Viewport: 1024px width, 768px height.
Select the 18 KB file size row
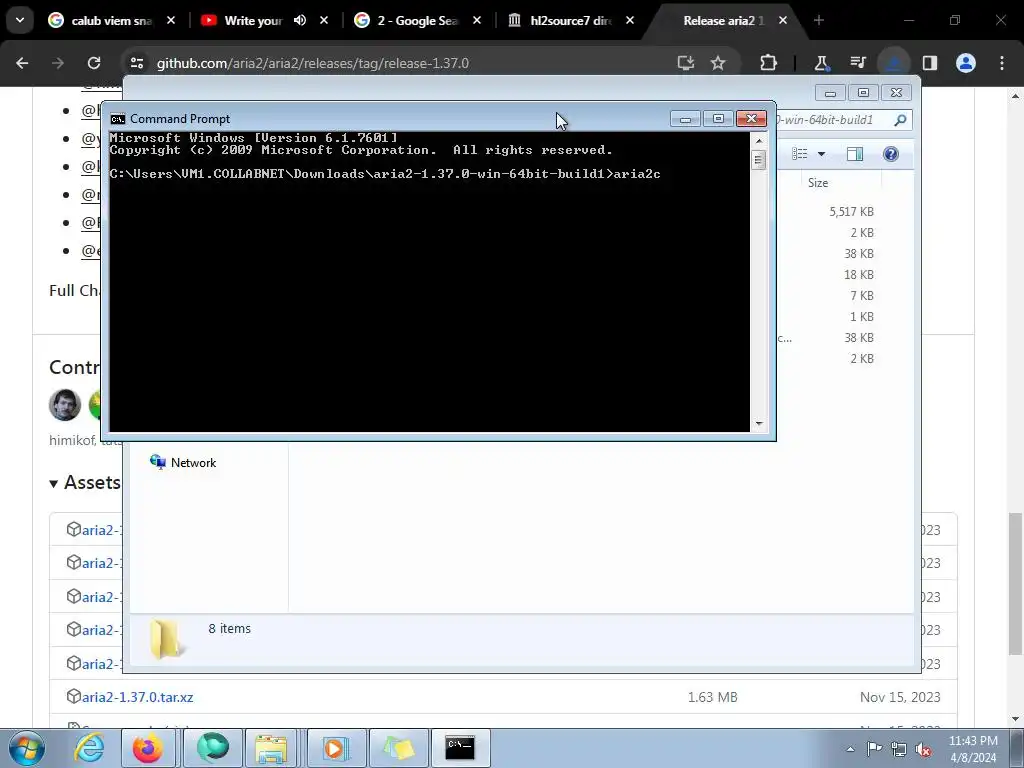[x=858, y=274]
